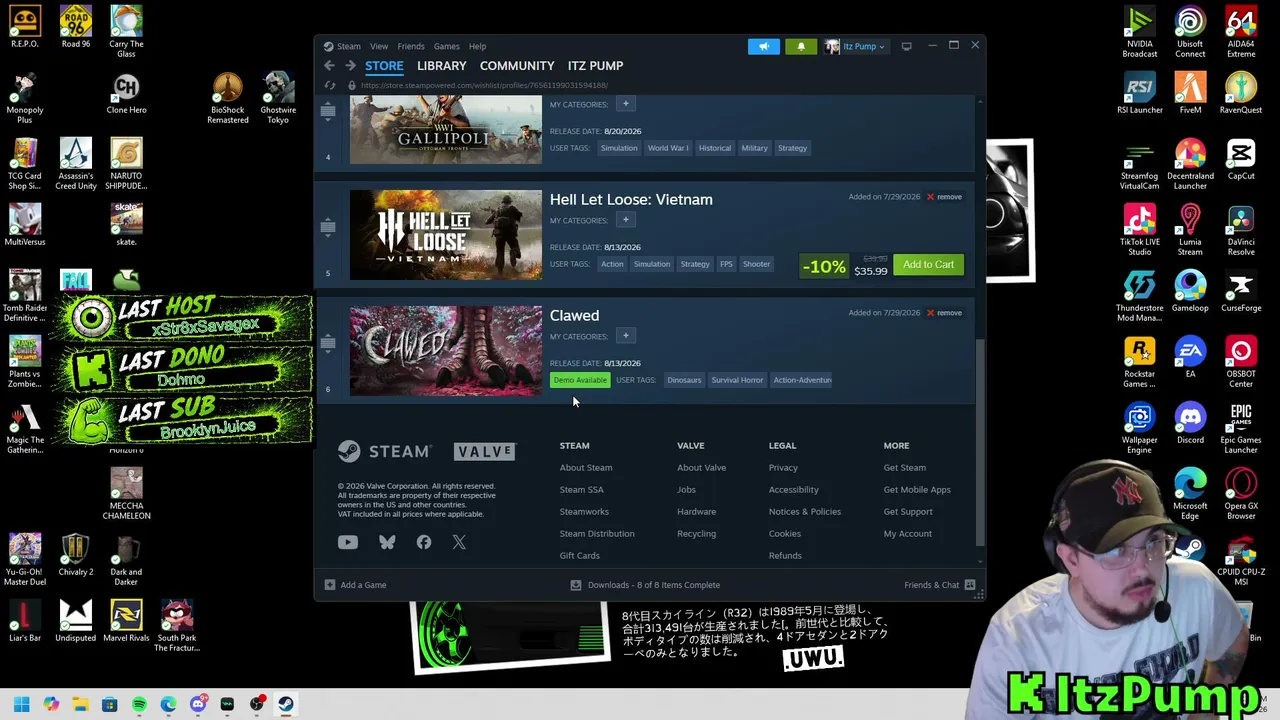Click the lock icon beside the store URL
This screenshot has width=1280, height=720.
pyautogui.click(x=352, y=85)
